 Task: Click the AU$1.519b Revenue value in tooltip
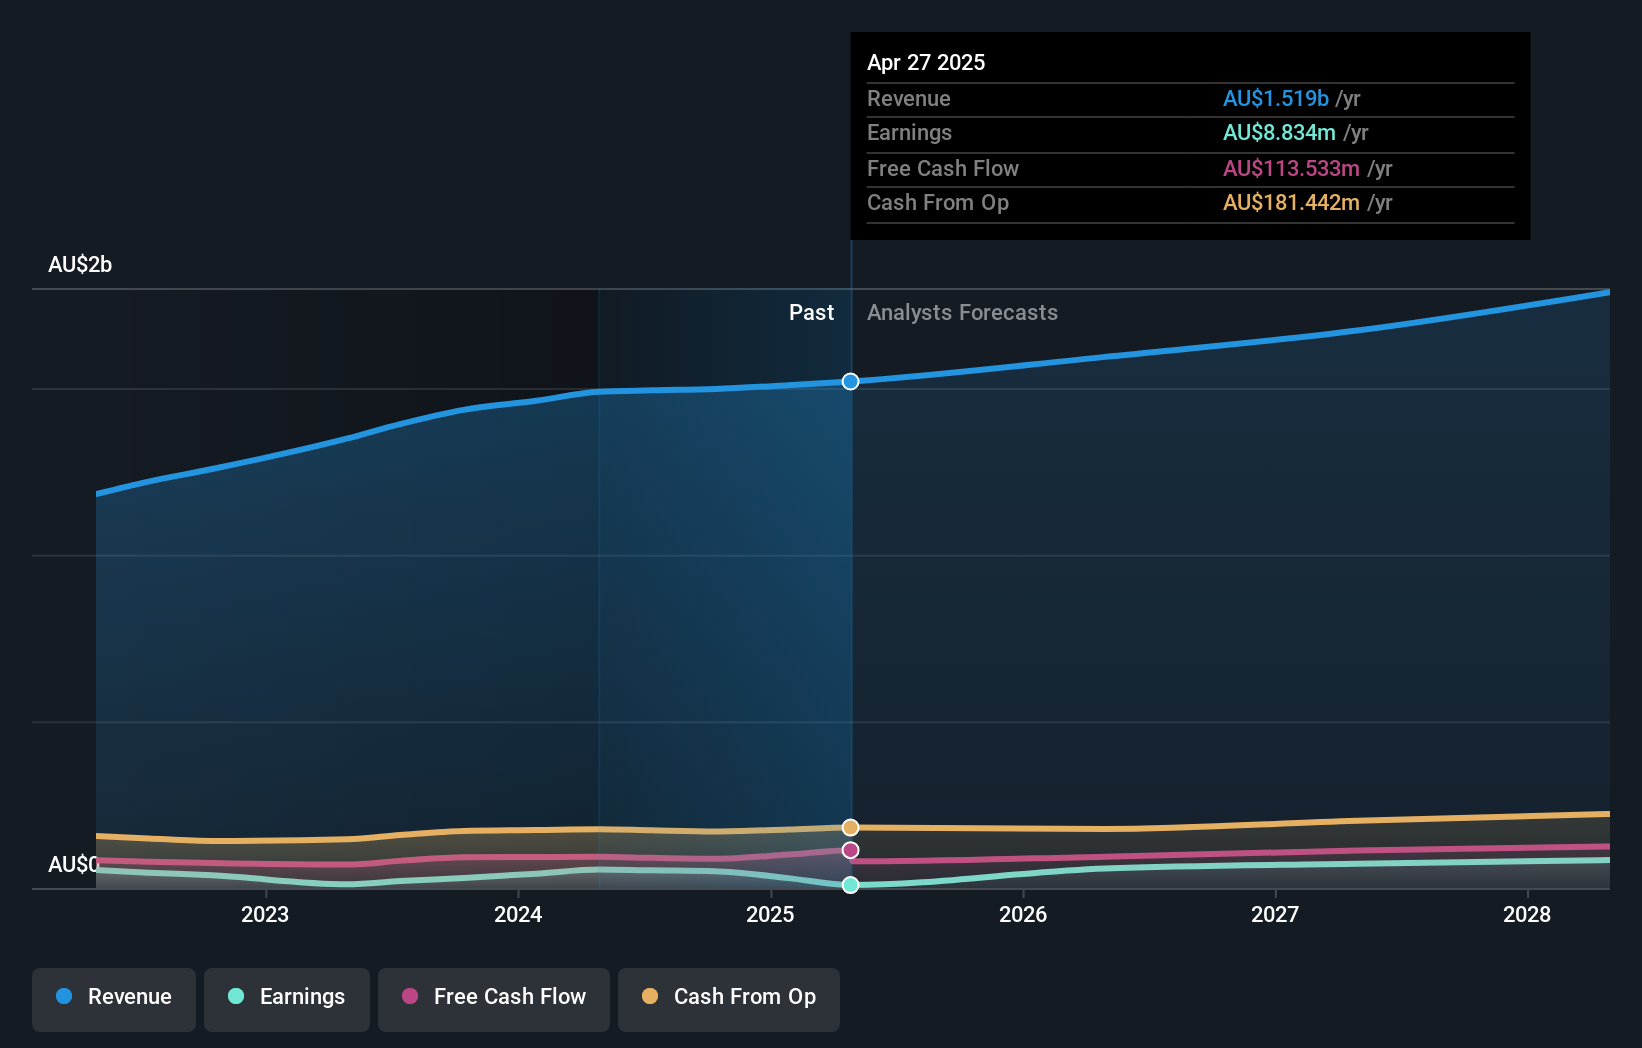point(1276,98)
